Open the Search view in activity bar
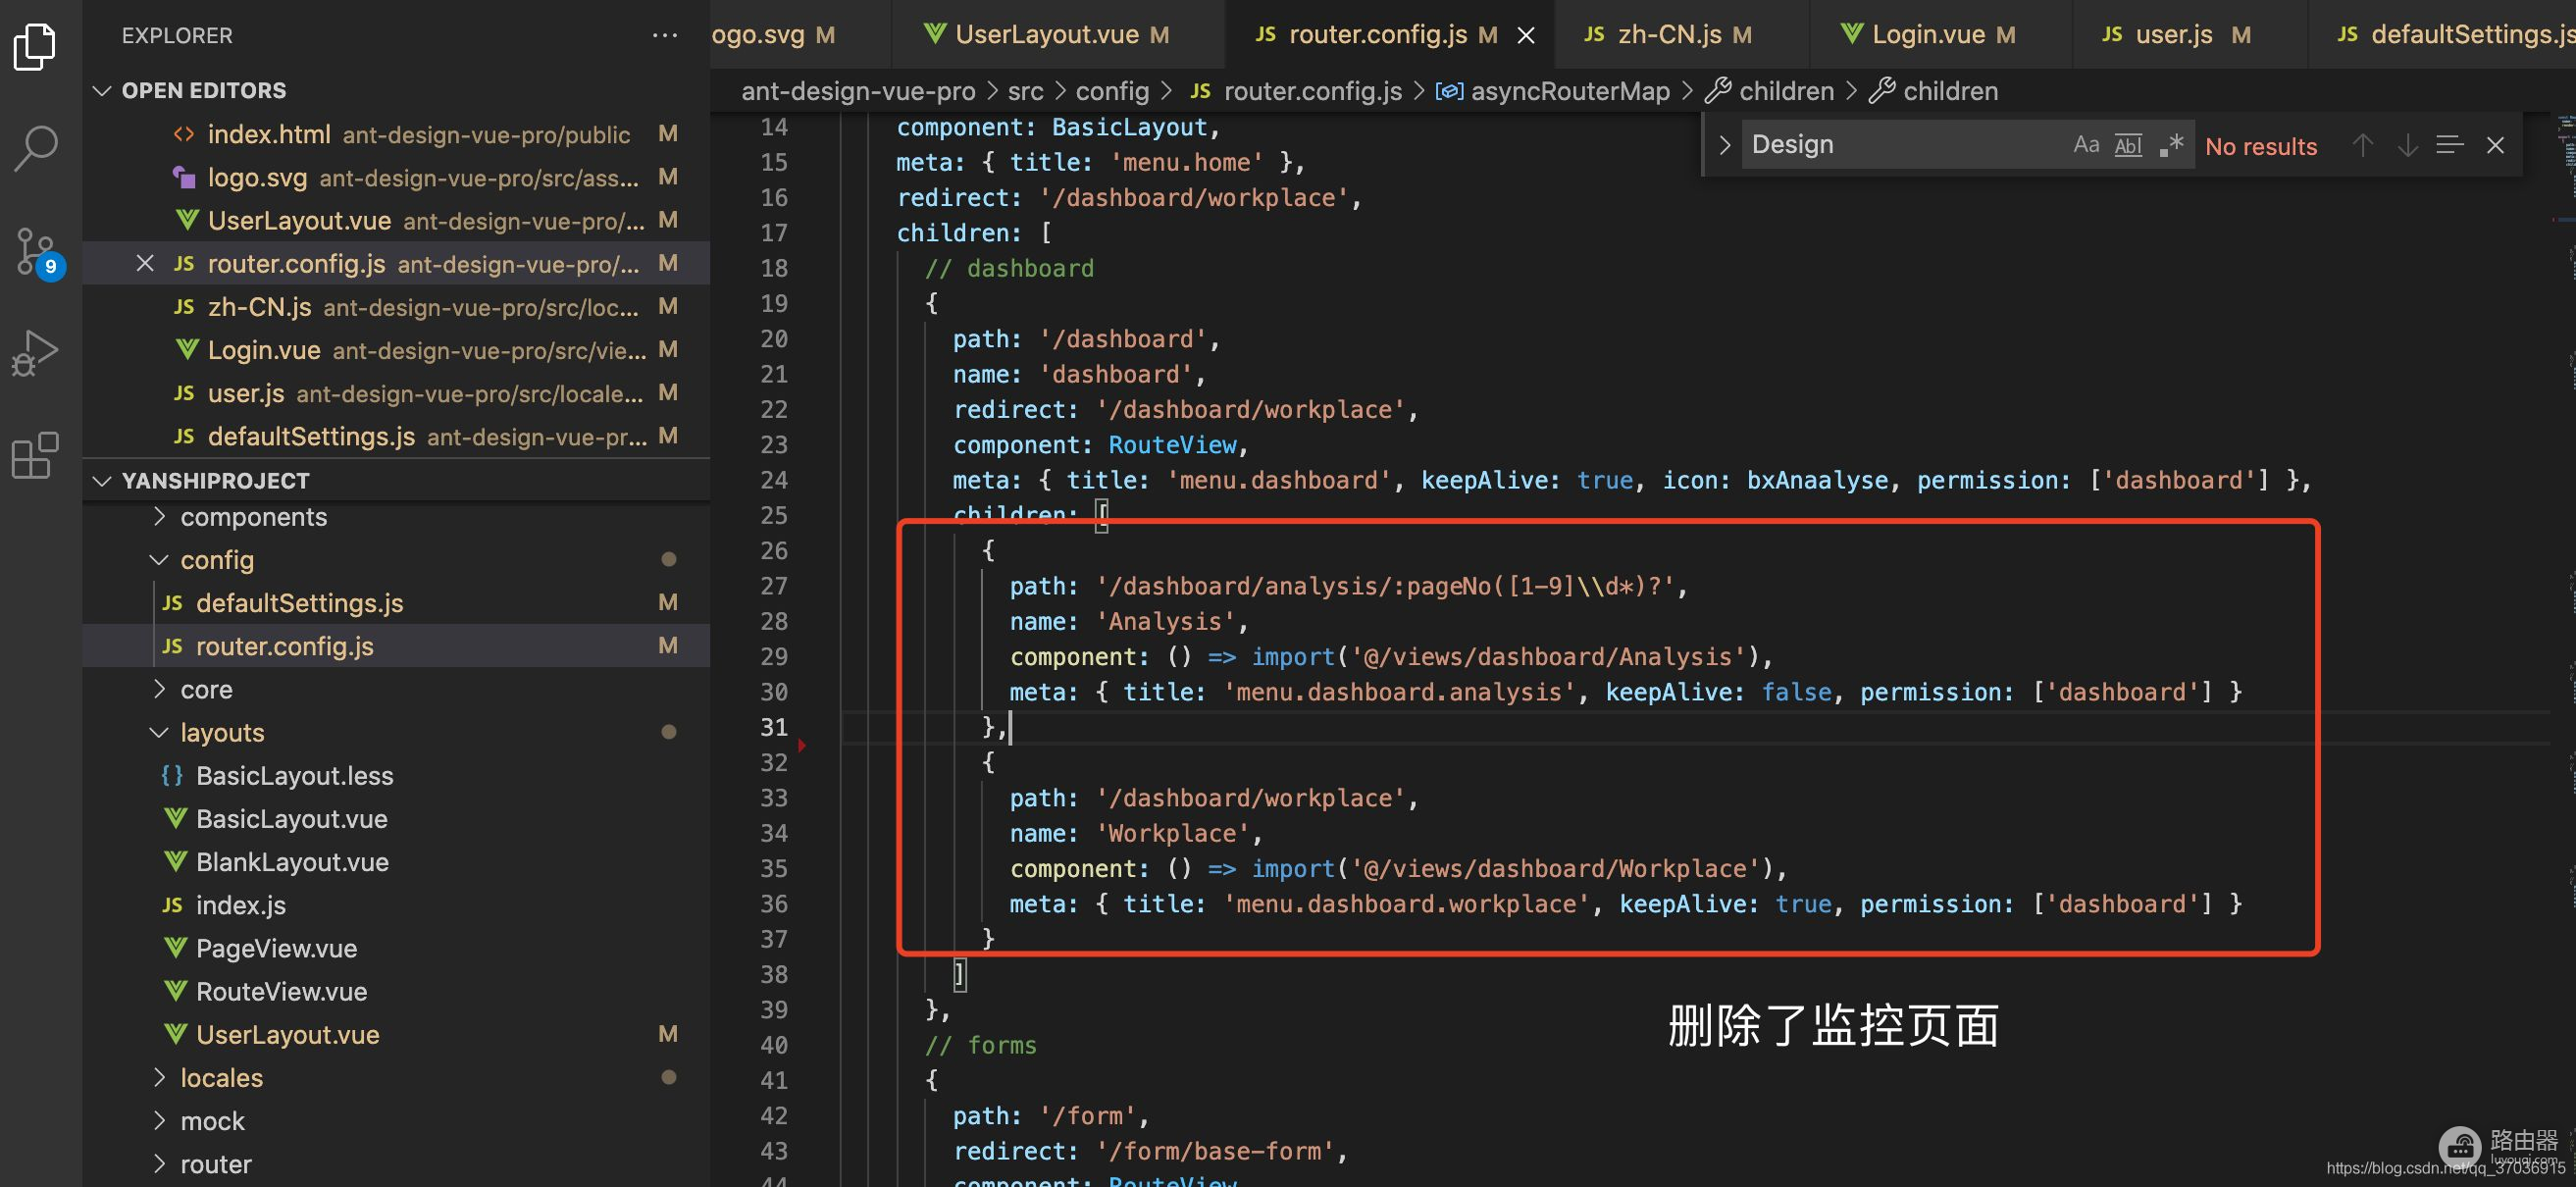Viewport: 2576px width, 1187px height. pyautogui.click(x=36, y=147)
